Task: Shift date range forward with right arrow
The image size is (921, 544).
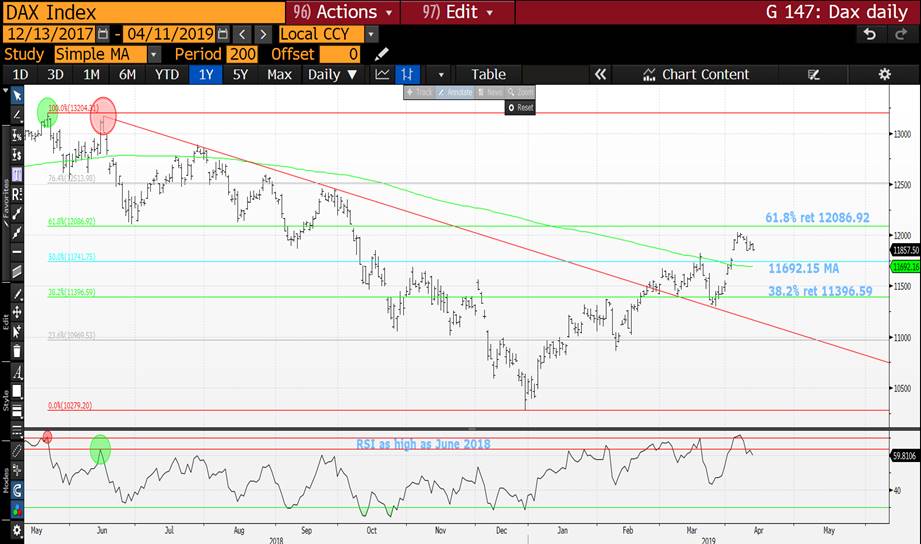Action: 263,34
